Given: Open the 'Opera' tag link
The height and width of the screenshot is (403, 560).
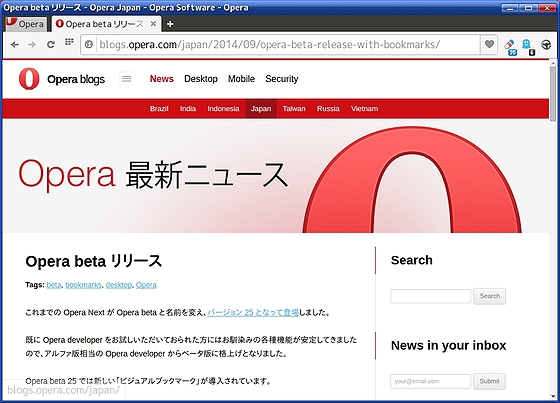Looking at the screenshot, I should (146, 285).
